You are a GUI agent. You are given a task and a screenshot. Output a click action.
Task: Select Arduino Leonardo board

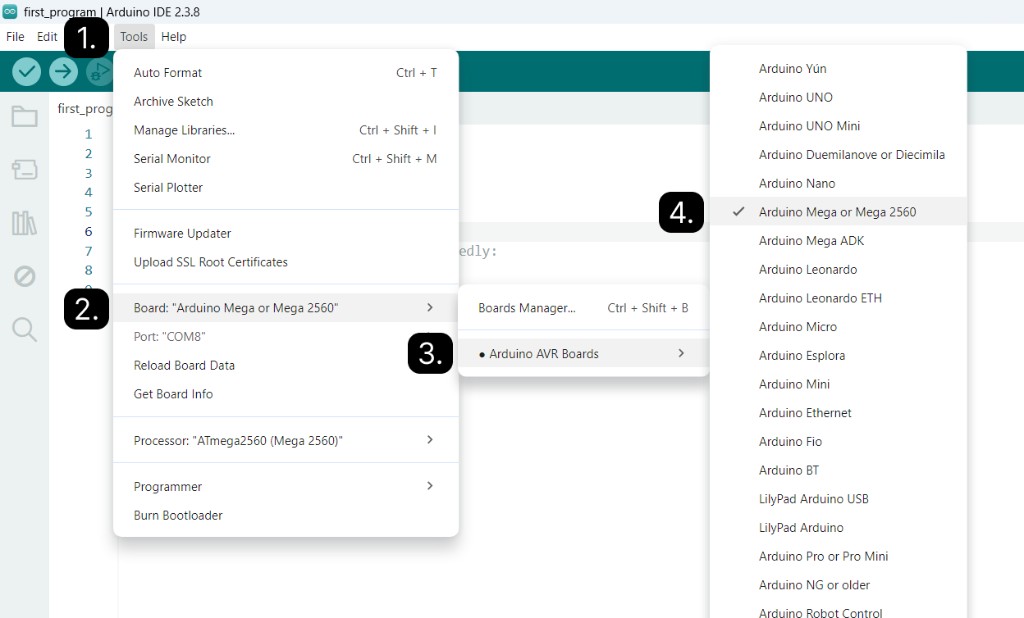[x=838, y=269]
